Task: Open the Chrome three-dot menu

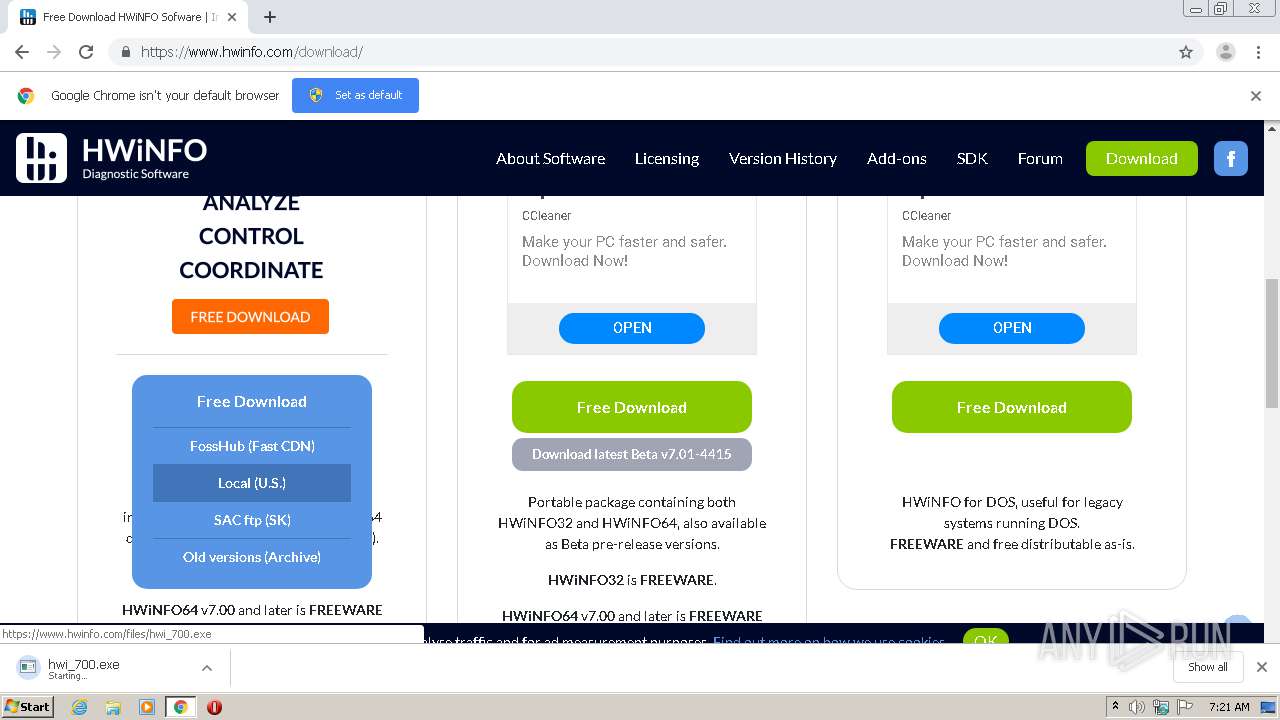Action: 1259,52
